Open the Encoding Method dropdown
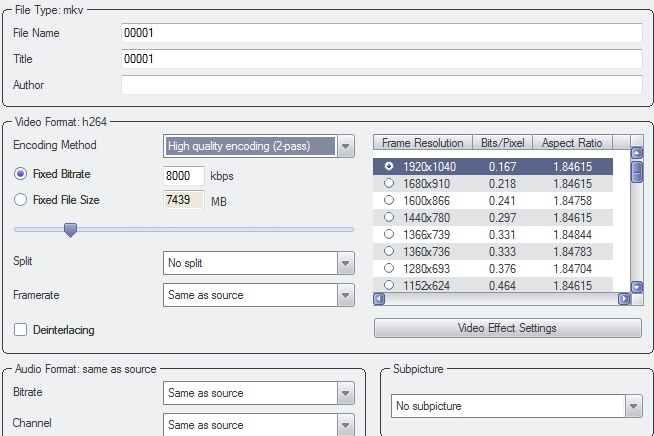The height and width of the screenshot is (436, 654). click(345, 146)
